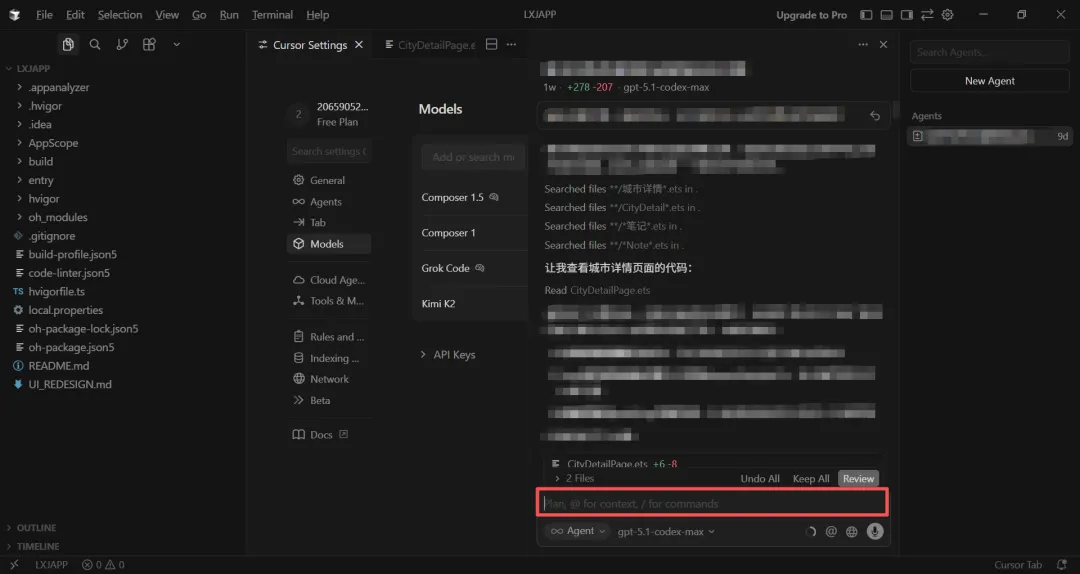
Task: Click the split editor layout icon
Action: point(491,44)
